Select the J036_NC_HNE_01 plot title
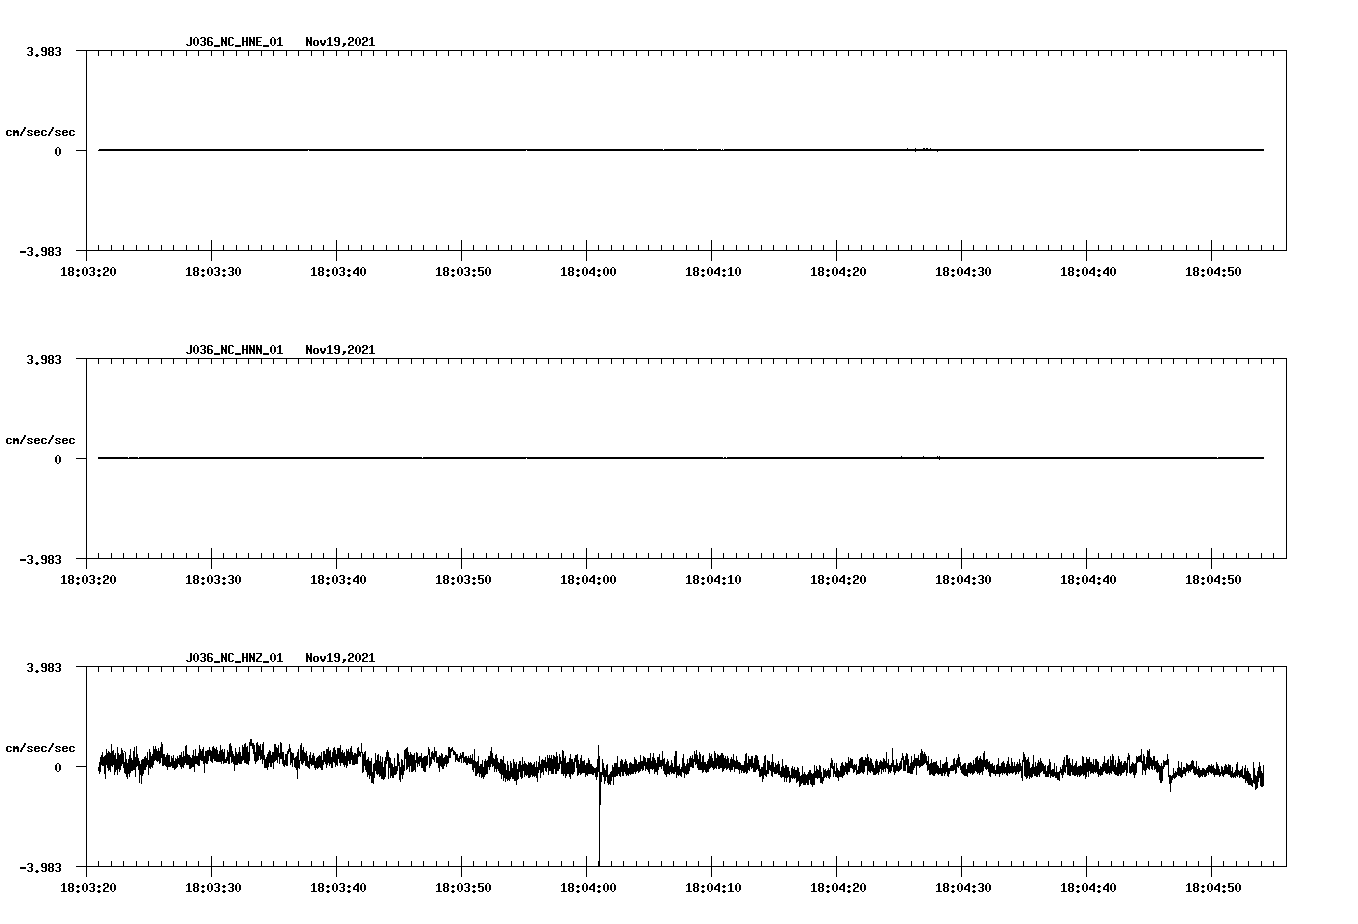1358x924 pixels. (x=234, y=42)
